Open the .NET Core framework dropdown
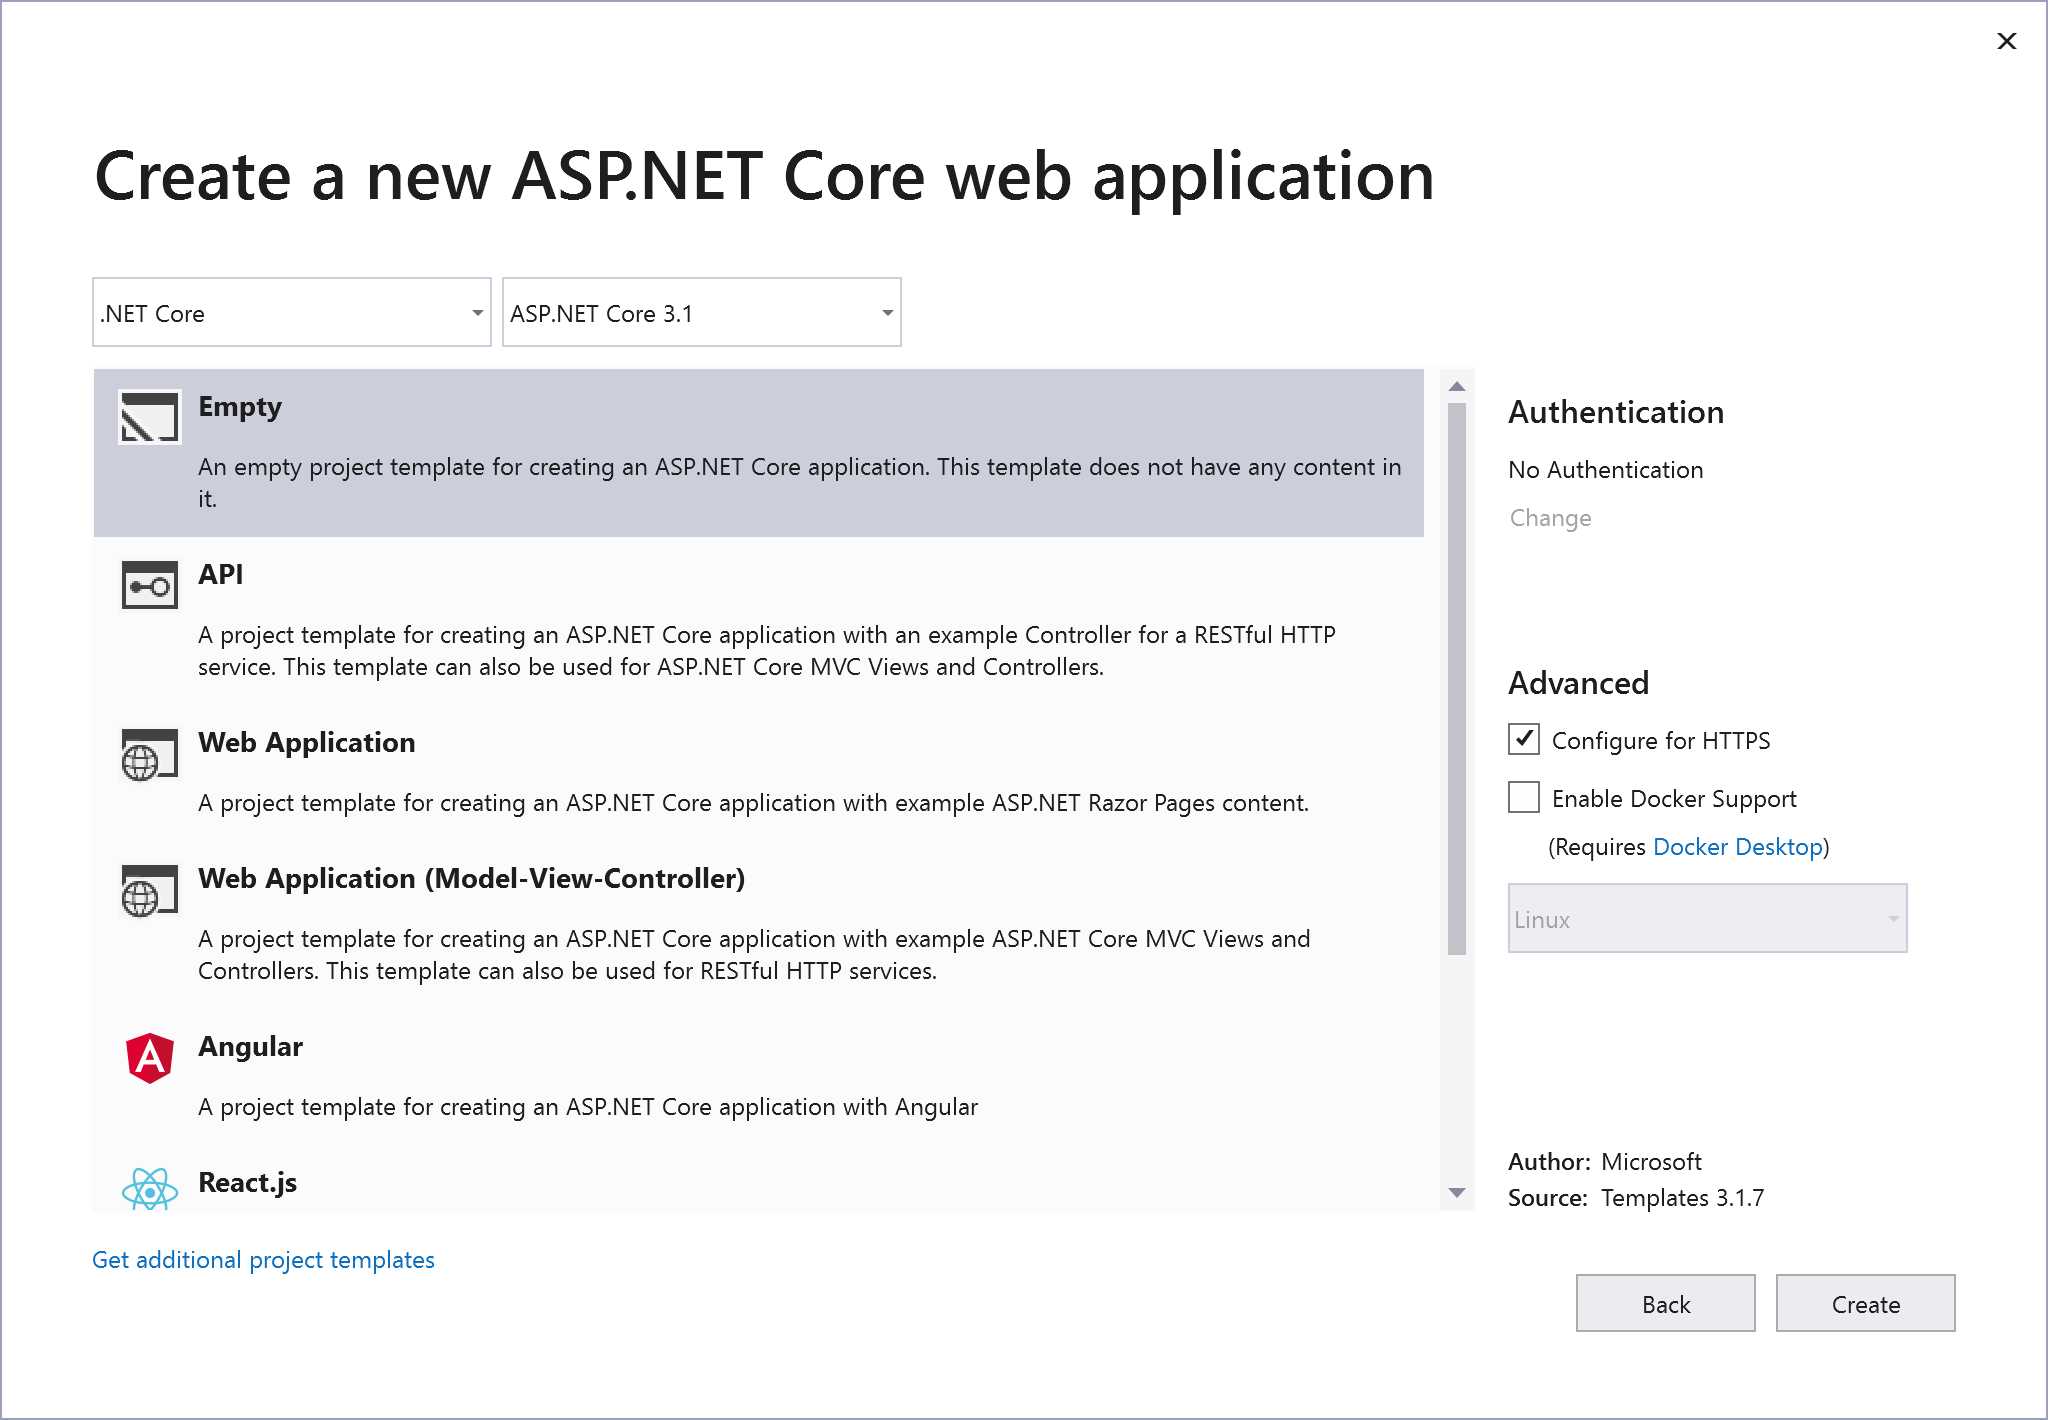This screenshot has height=1420, width=2048. [291, 313]
